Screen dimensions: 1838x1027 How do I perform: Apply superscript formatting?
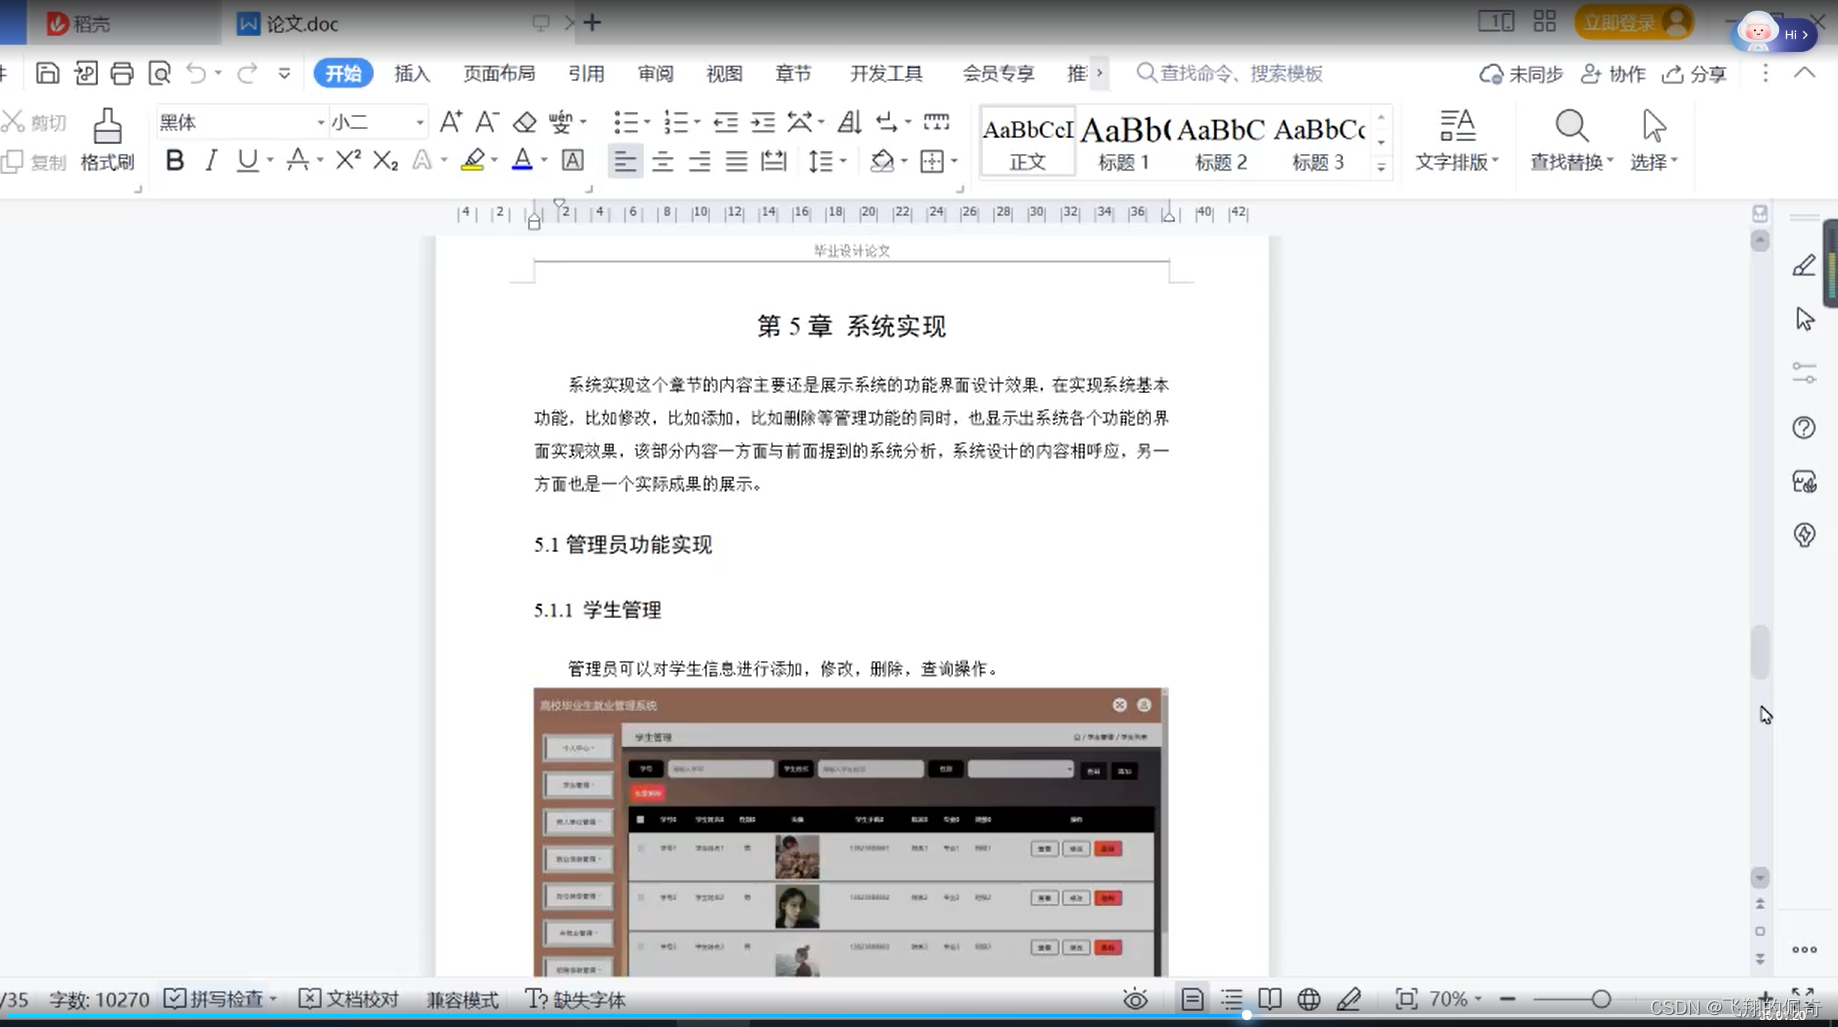coord(348,160)
